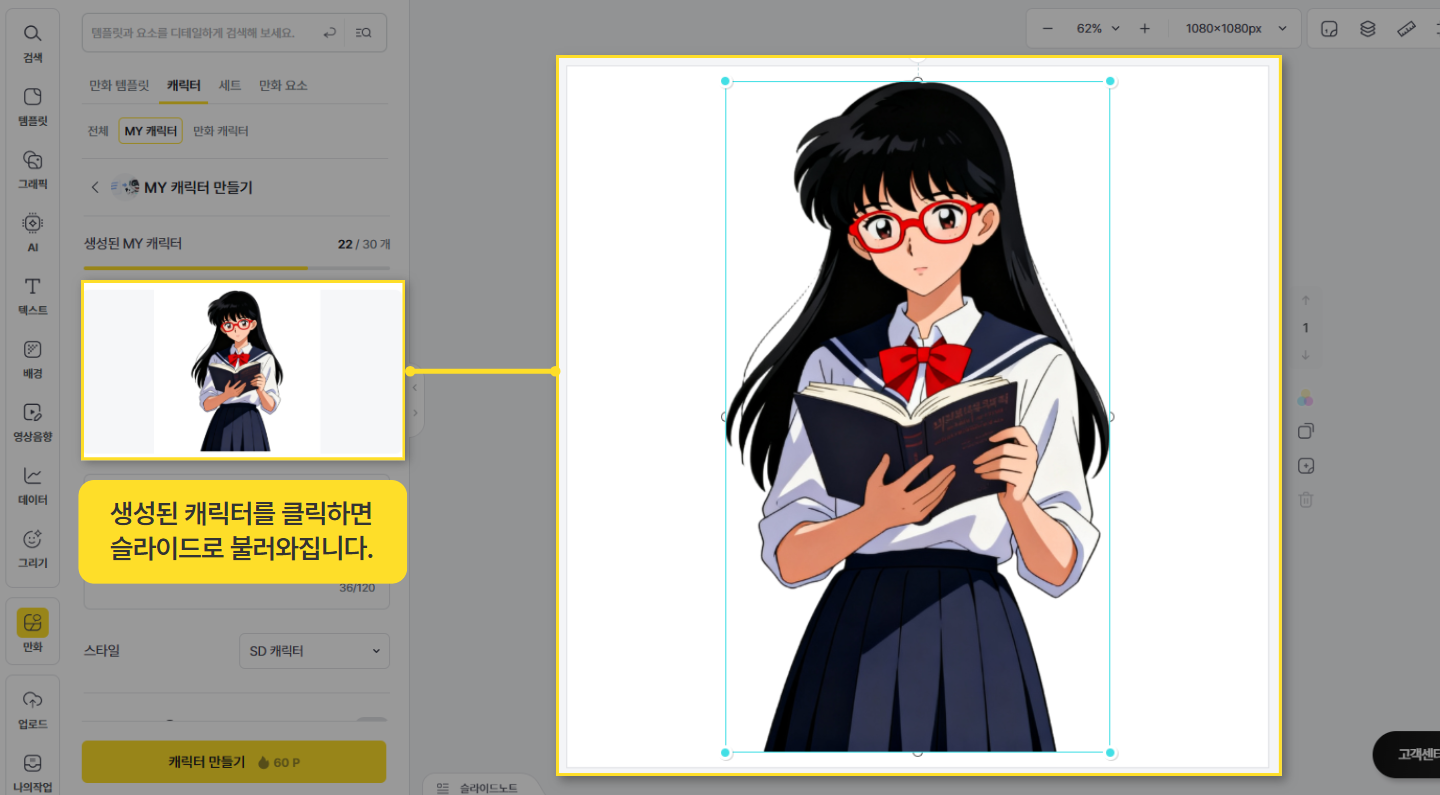Select the 만화 캐릭터 filter chip
Screen dimensions: 1440x795
221,131
